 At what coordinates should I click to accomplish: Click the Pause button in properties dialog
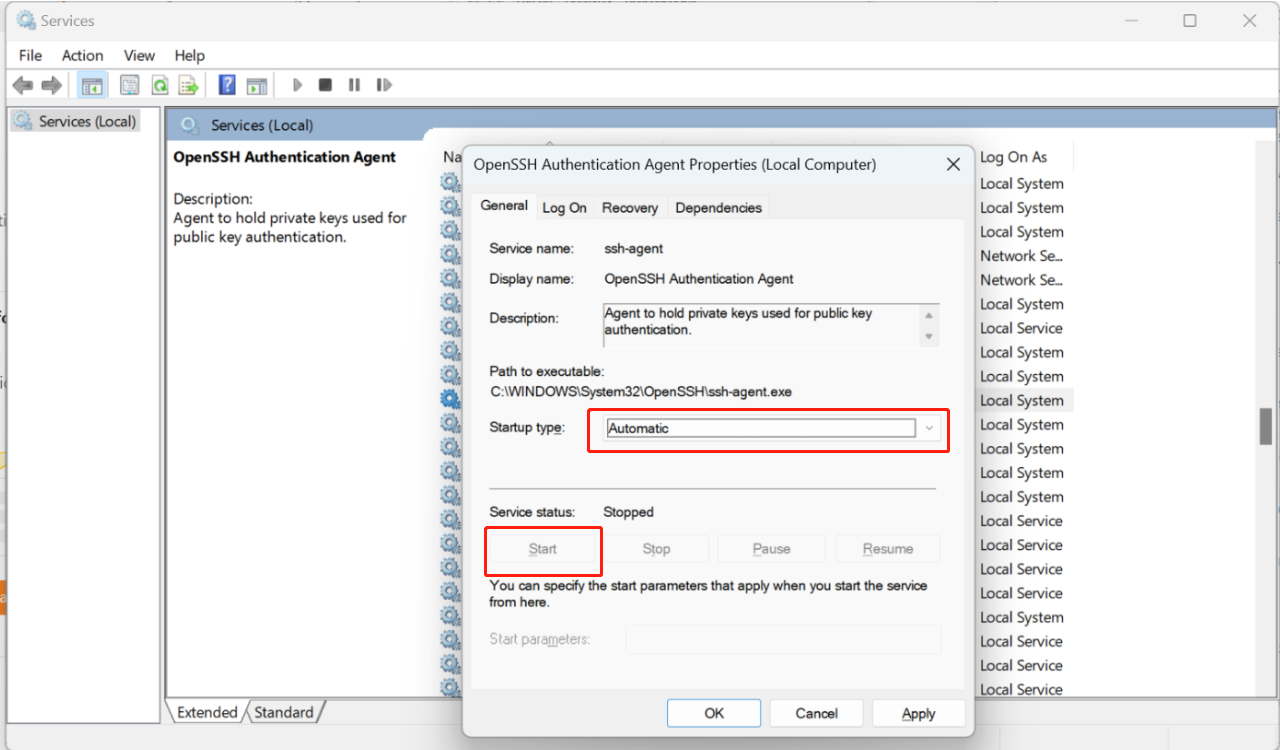tap(771, 549)
